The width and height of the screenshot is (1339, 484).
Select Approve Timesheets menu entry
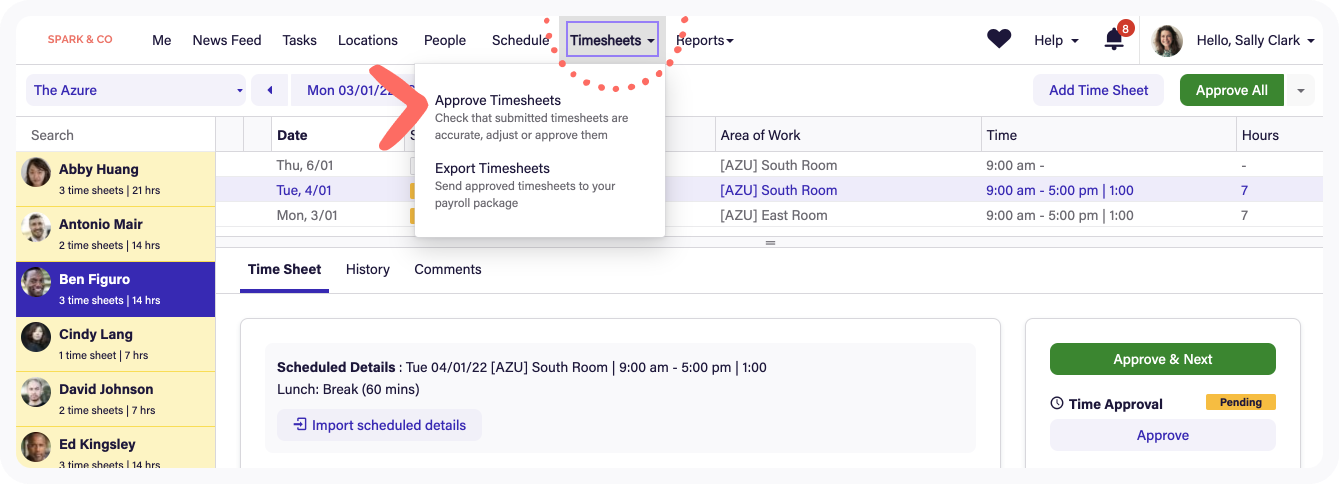[x=498, y=101]
